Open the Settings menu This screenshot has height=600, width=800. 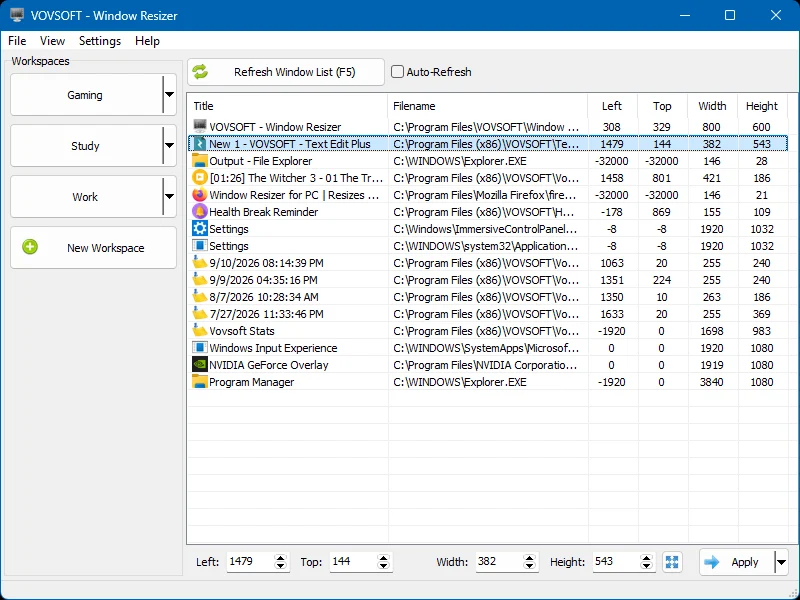[100, 41]
